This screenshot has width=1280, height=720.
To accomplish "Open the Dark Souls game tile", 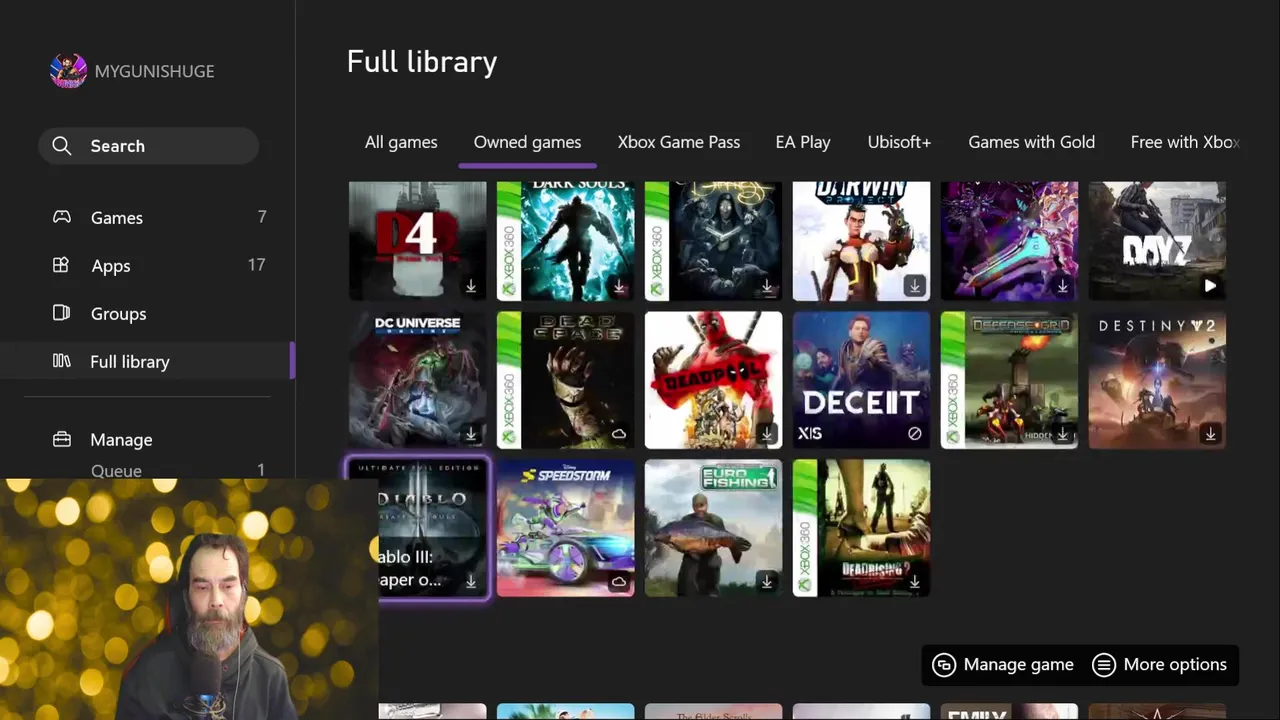I will (x=565, y=241).
